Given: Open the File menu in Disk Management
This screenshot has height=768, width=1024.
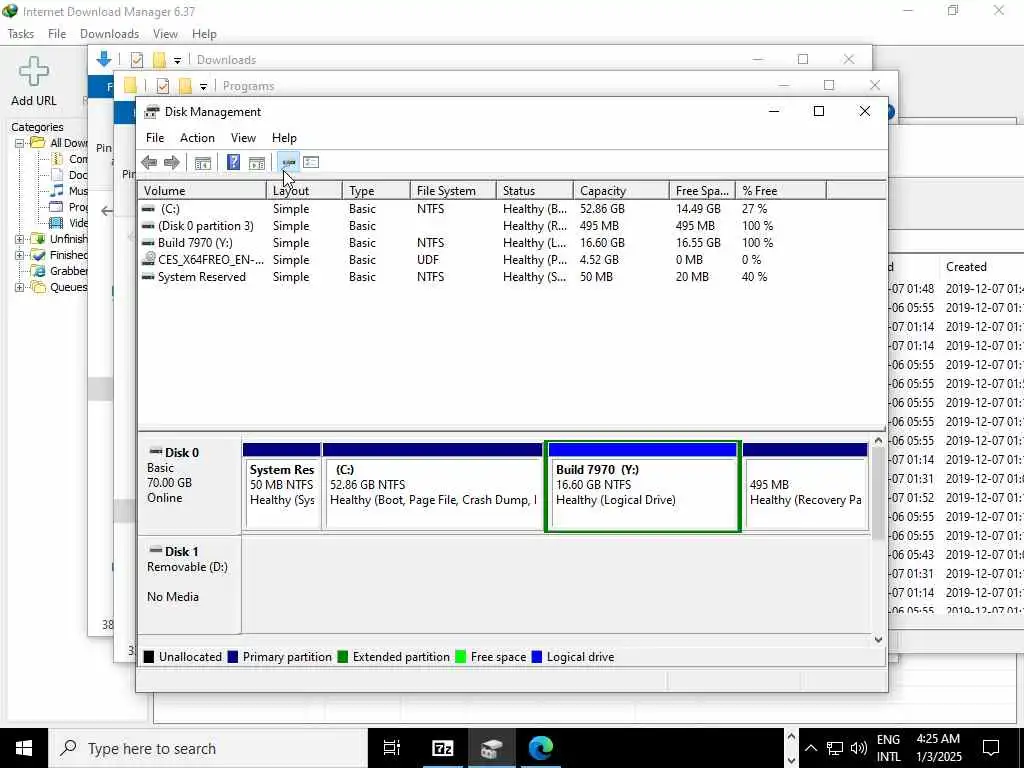Looking at the screenshot, I should point(155,138).
